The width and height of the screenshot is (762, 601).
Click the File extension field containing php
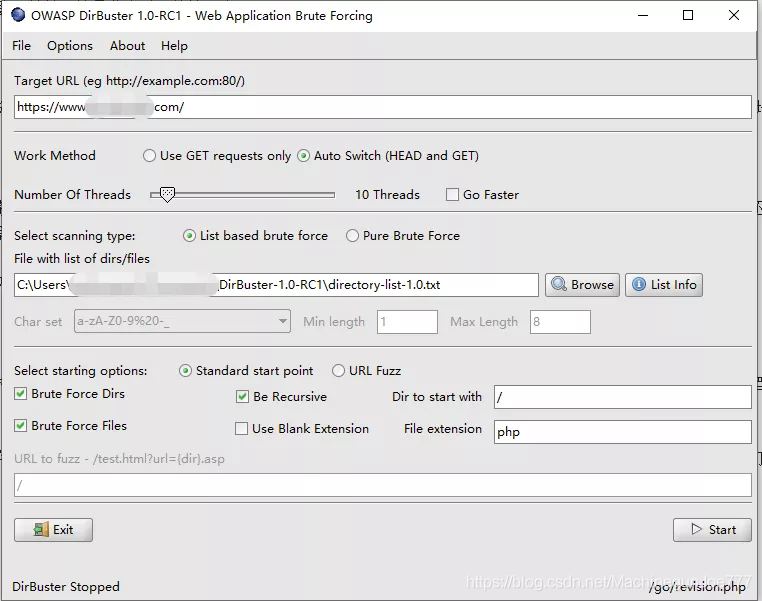click(623, 431)
